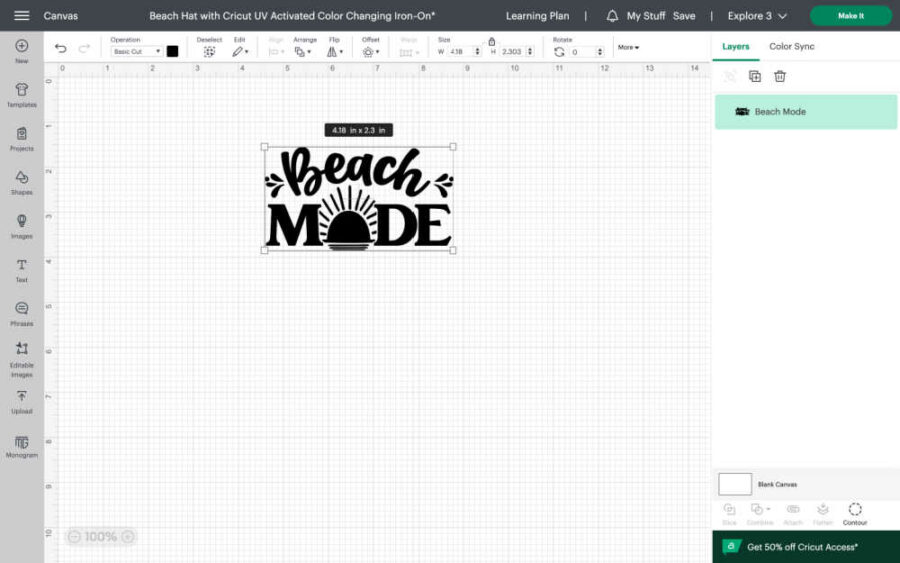
Task: Delete layer using trash icon
Action: click(x=780, y=76)
